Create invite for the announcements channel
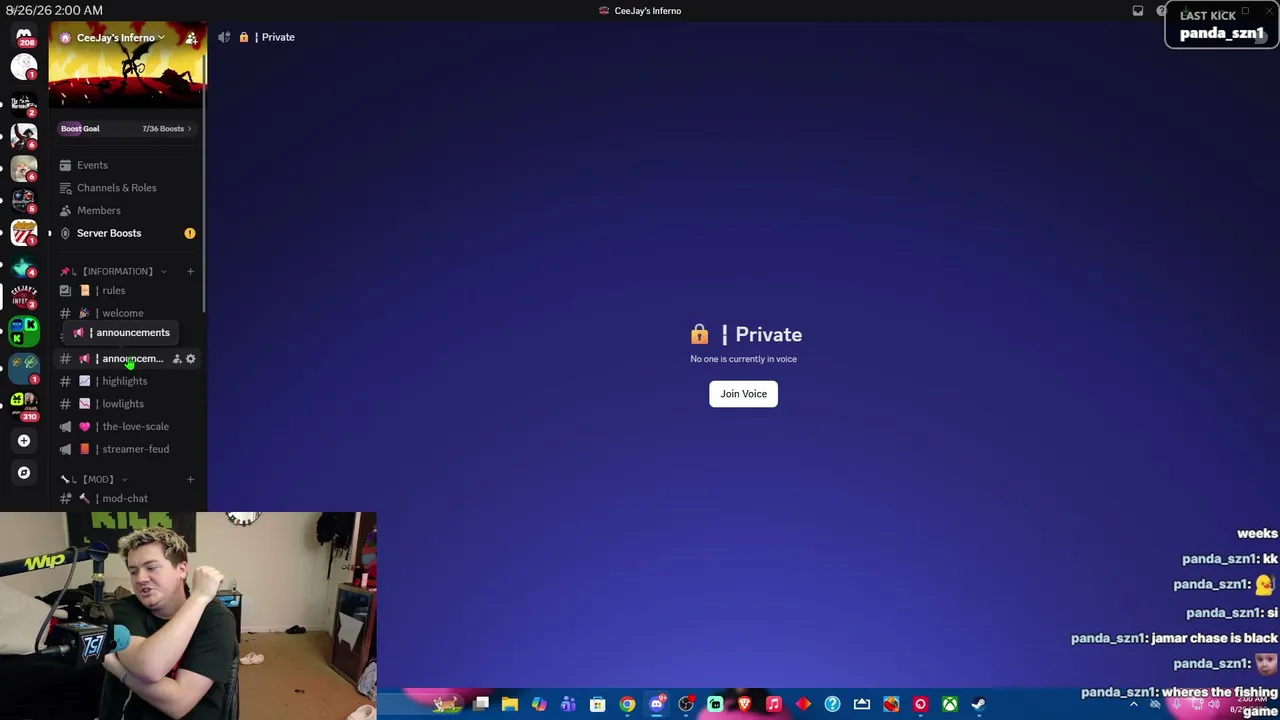The image size is (1280, 720). point(177,359)
